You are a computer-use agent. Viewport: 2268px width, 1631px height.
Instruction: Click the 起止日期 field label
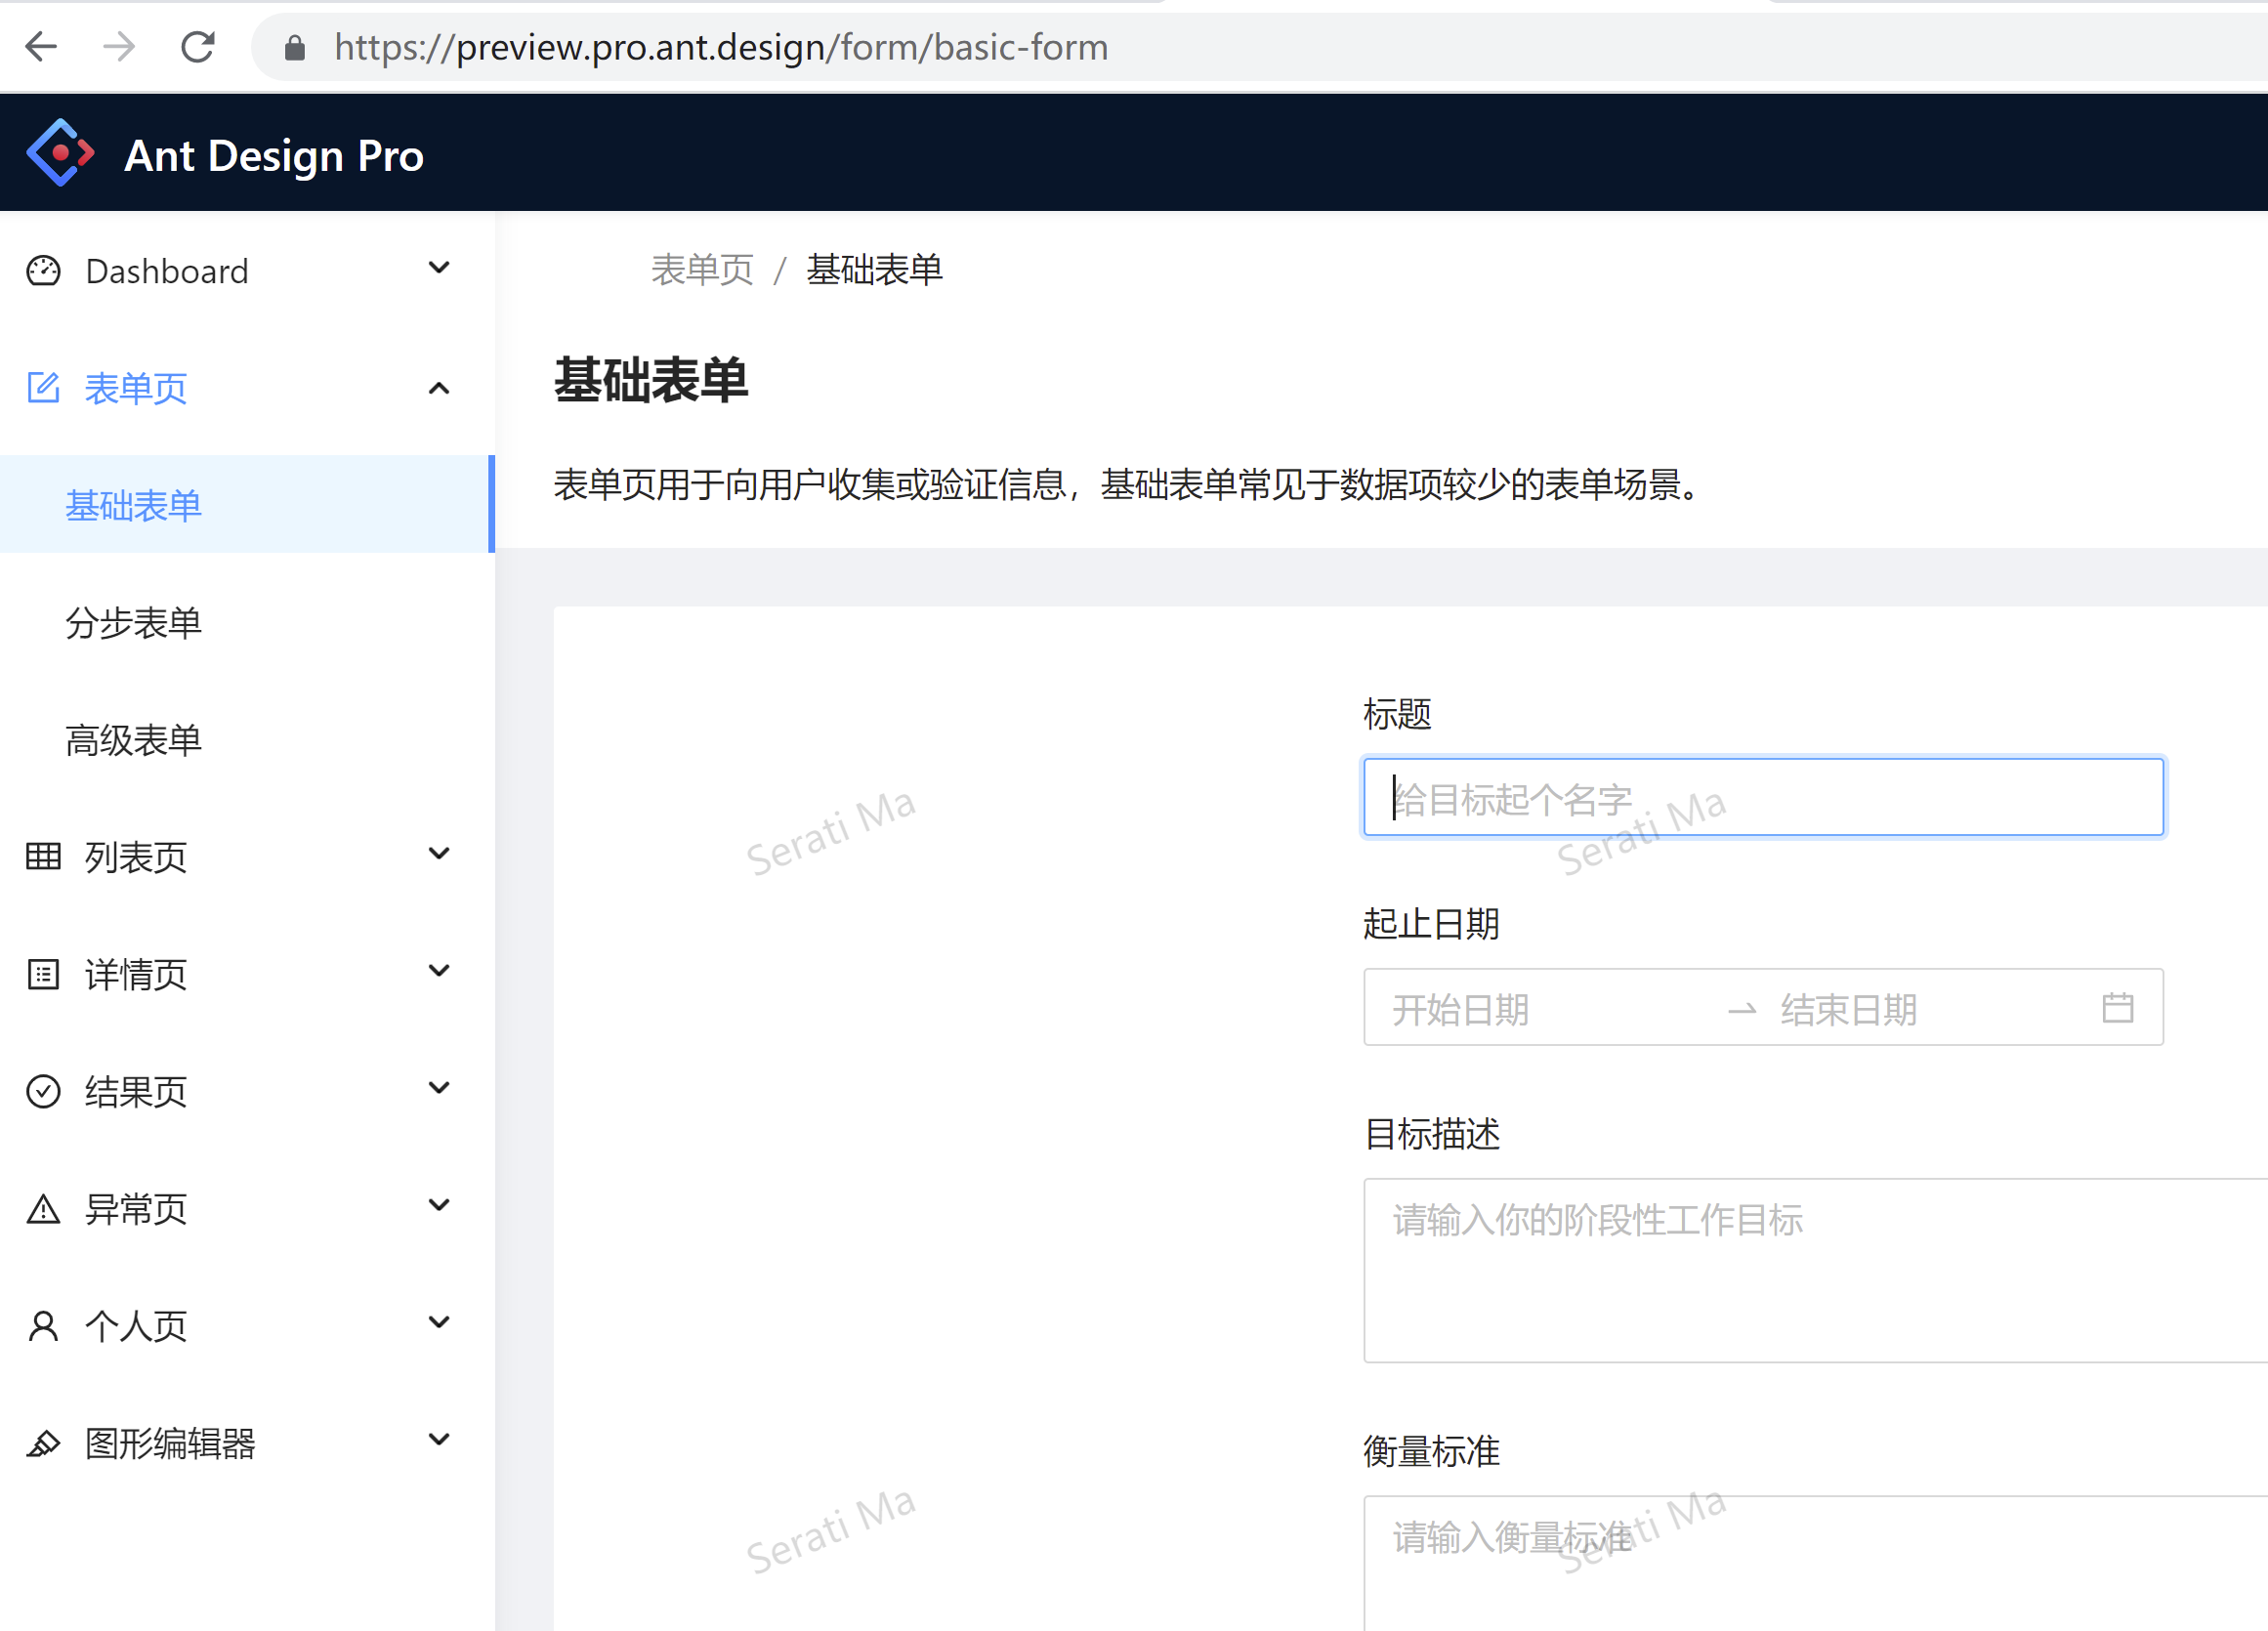pyautogui.click(x=1431, y=923)
